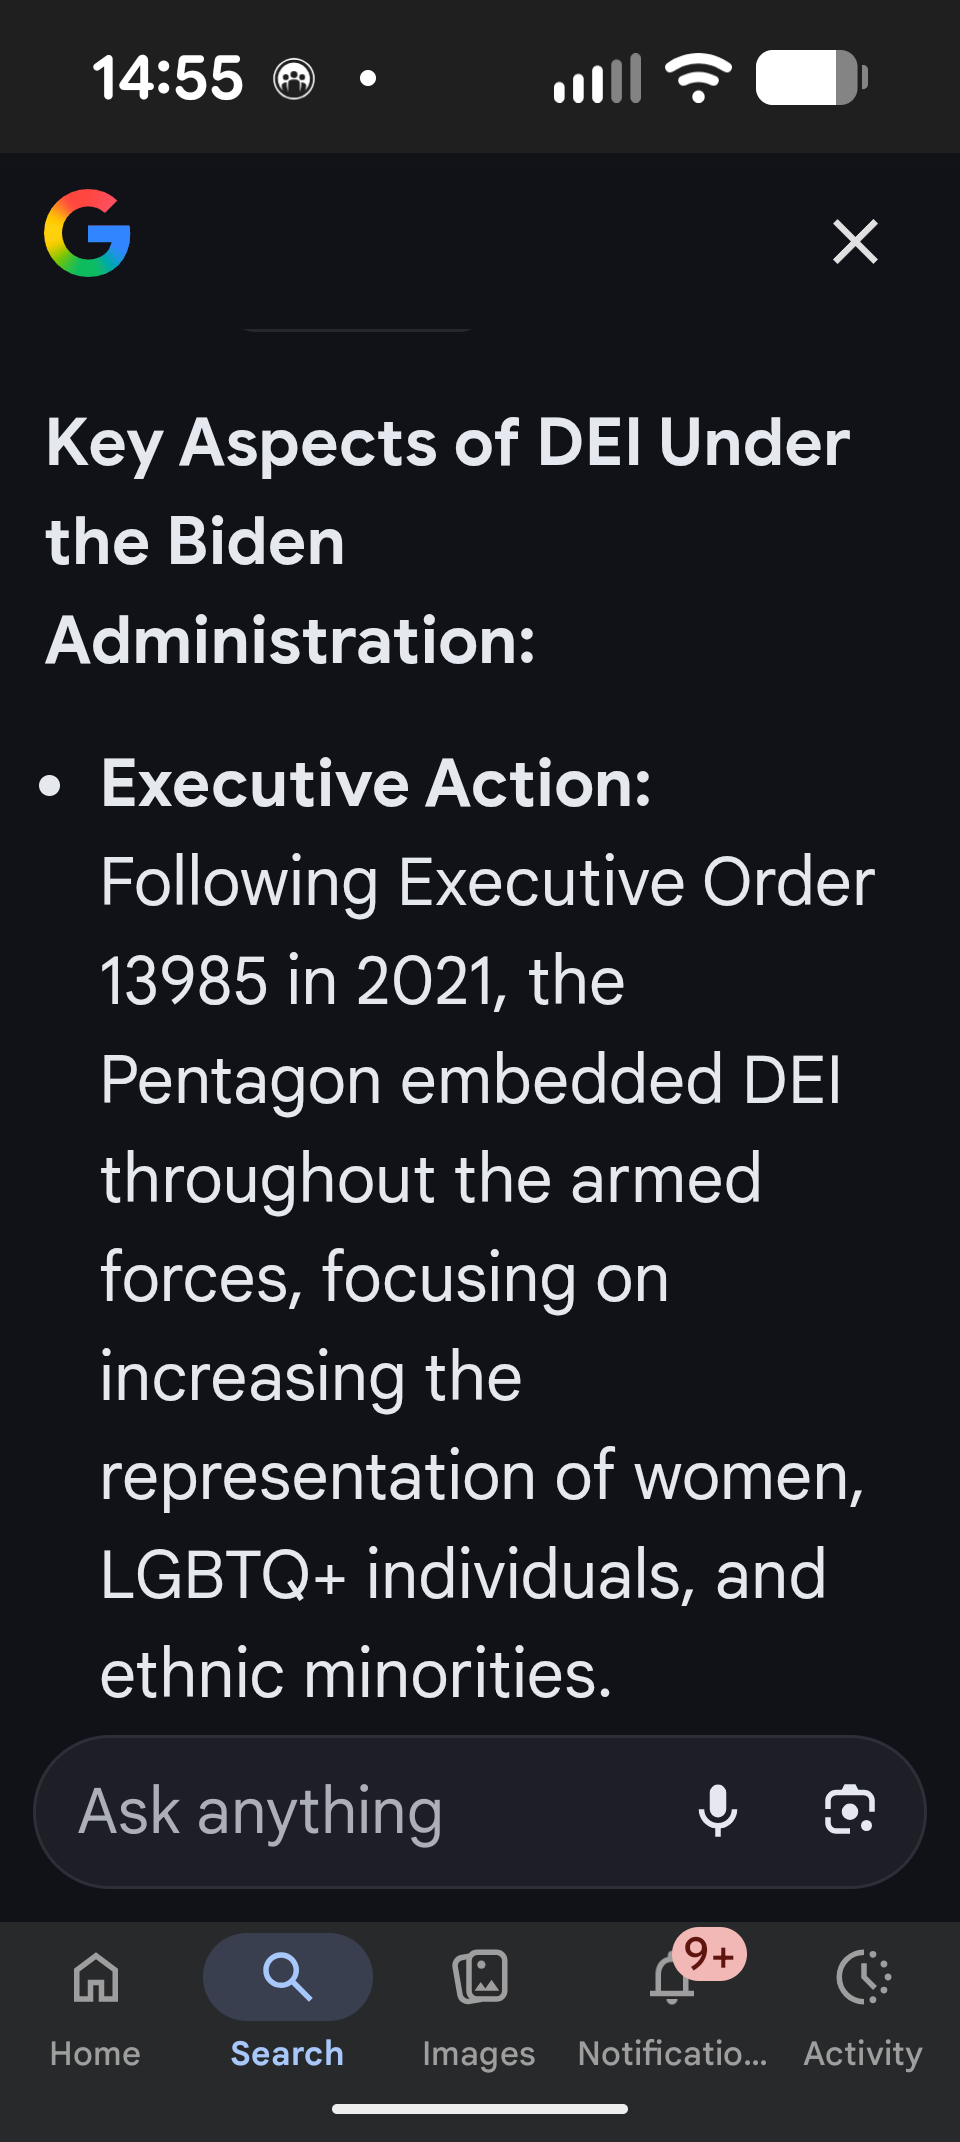Close the AI overview panel

tap(855, 242)
